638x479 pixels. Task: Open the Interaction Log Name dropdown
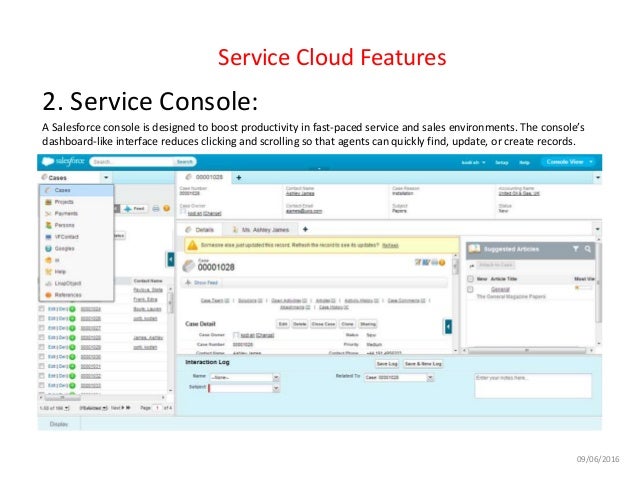tap(276, 378)
